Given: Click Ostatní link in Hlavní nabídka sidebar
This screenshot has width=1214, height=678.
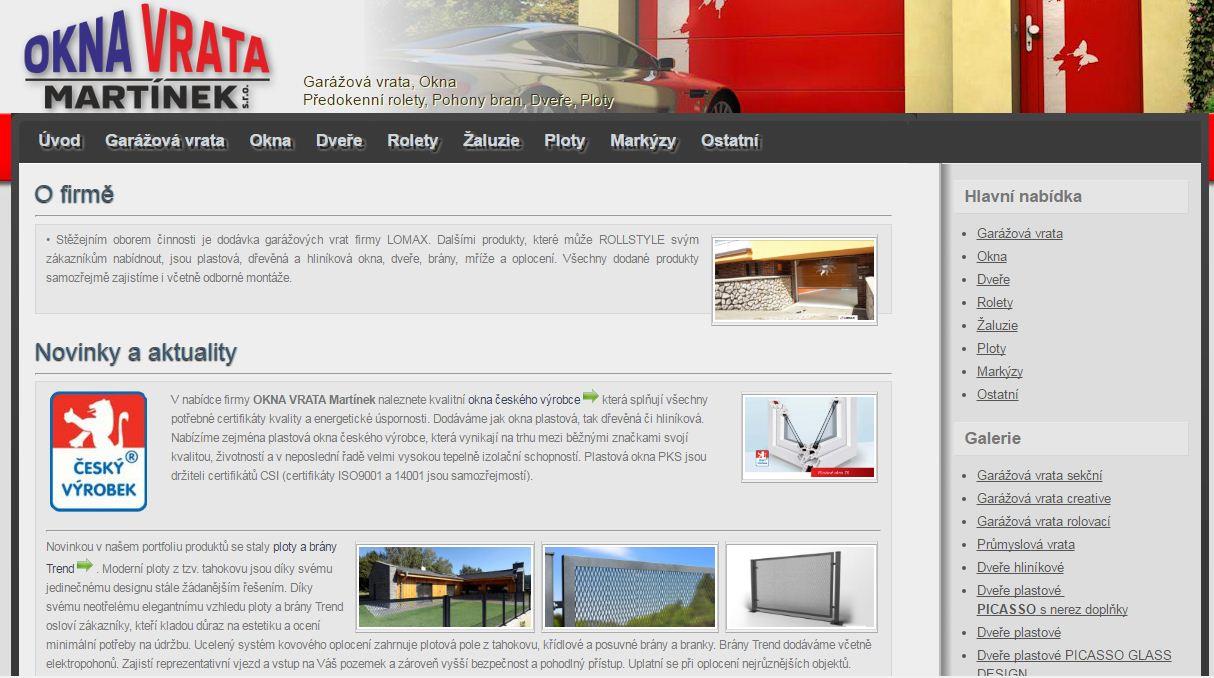Looking at the screenshot, I should tap(998, 395).
